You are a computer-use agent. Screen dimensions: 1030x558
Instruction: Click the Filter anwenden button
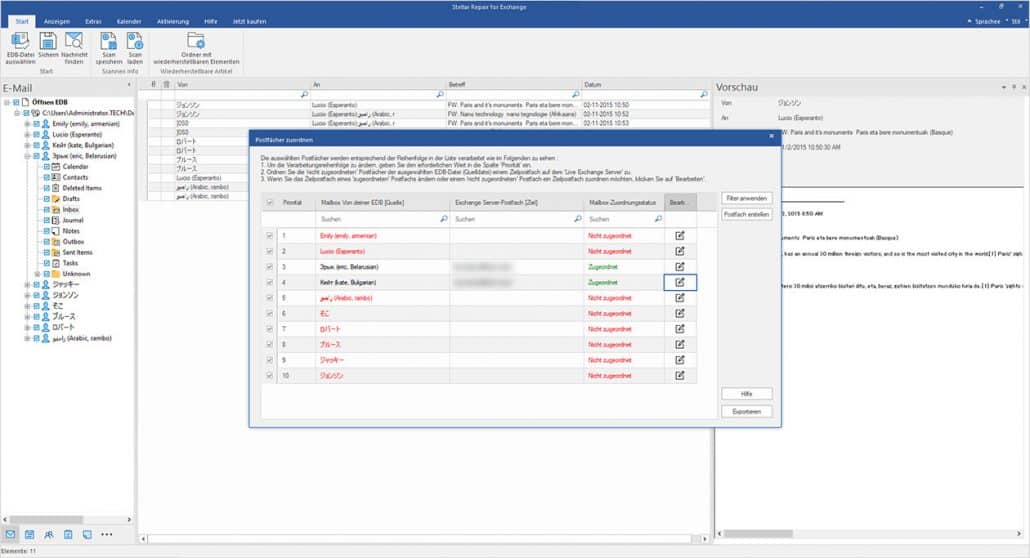(746, 199)
